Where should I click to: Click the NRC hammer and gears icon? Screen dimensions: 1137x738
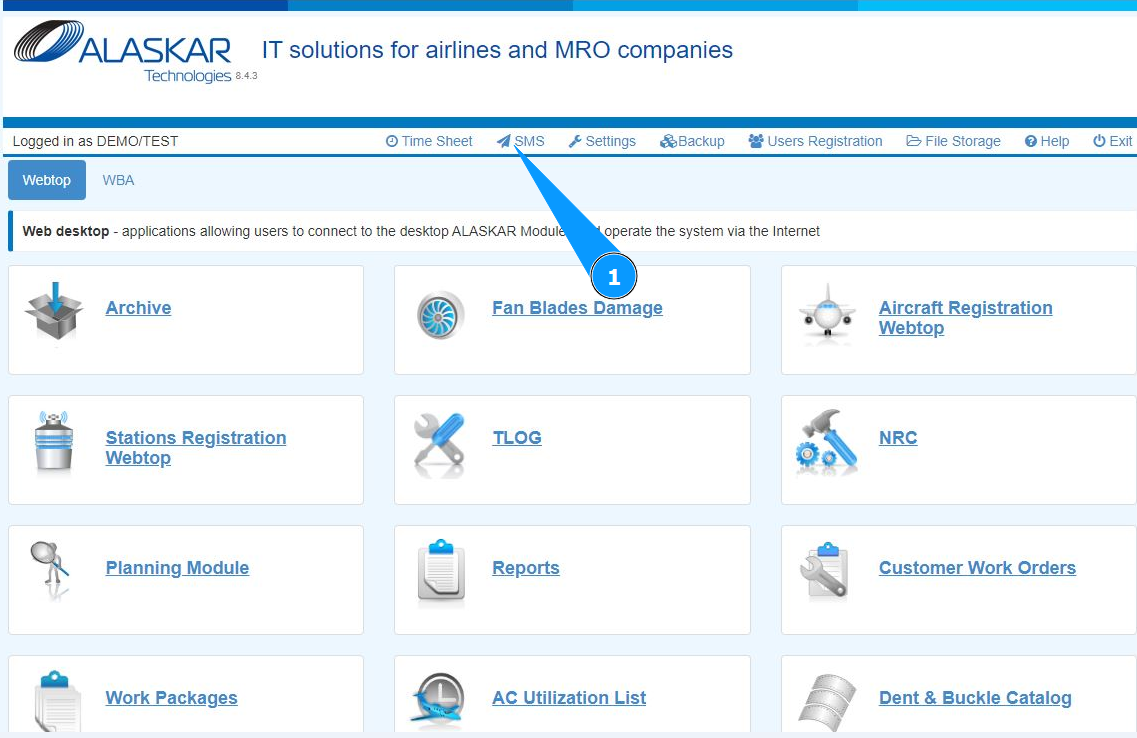coord(827,441)
